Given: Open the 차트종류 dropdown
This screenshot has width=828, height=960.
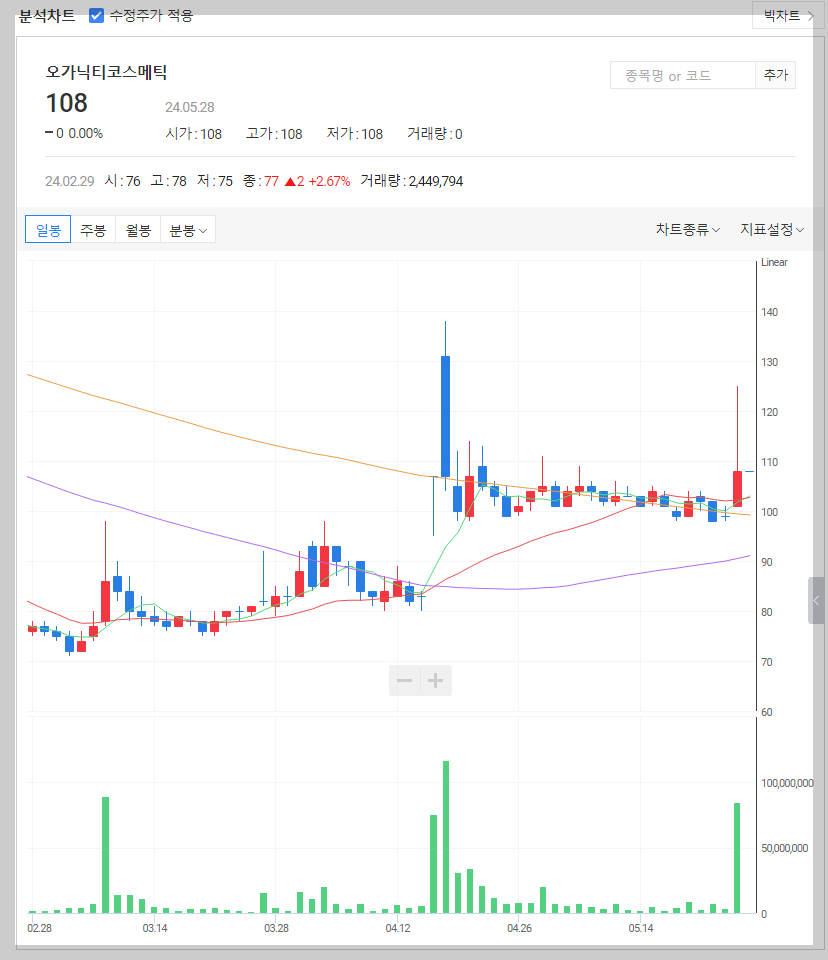Looking at the screenshot, I should 688,230.
